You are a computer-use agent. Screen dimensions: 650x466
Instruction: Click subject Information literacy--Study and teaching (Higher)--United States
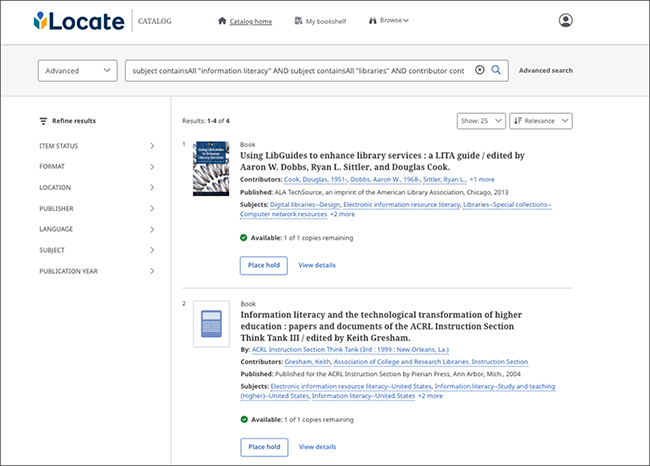[x=495, y=386]
